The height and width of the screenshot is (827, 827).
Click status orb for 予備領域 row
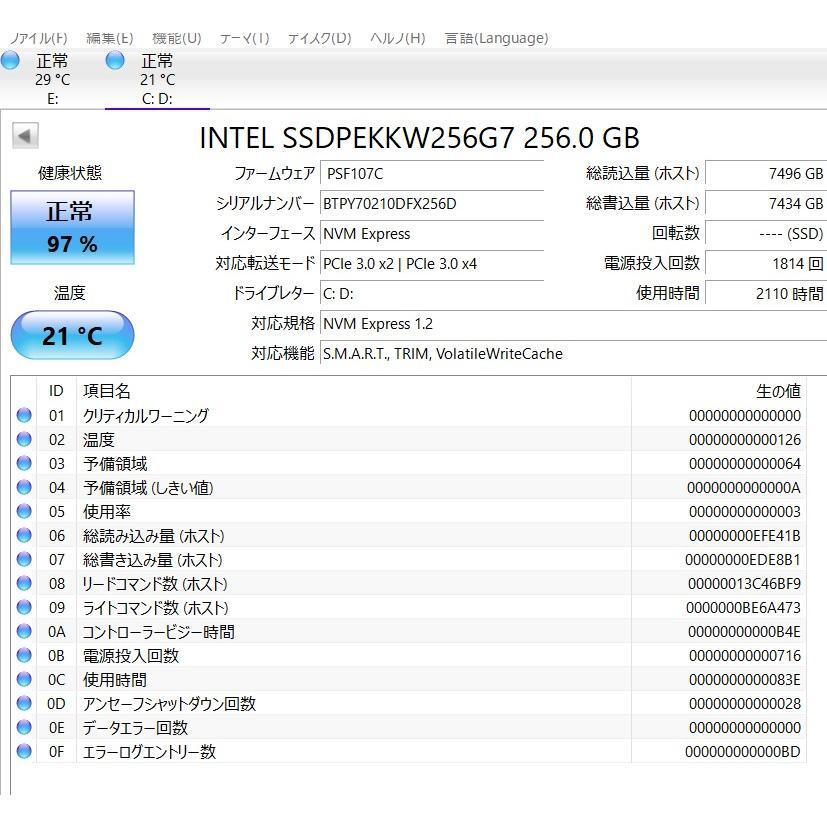(x=24, y=463)
